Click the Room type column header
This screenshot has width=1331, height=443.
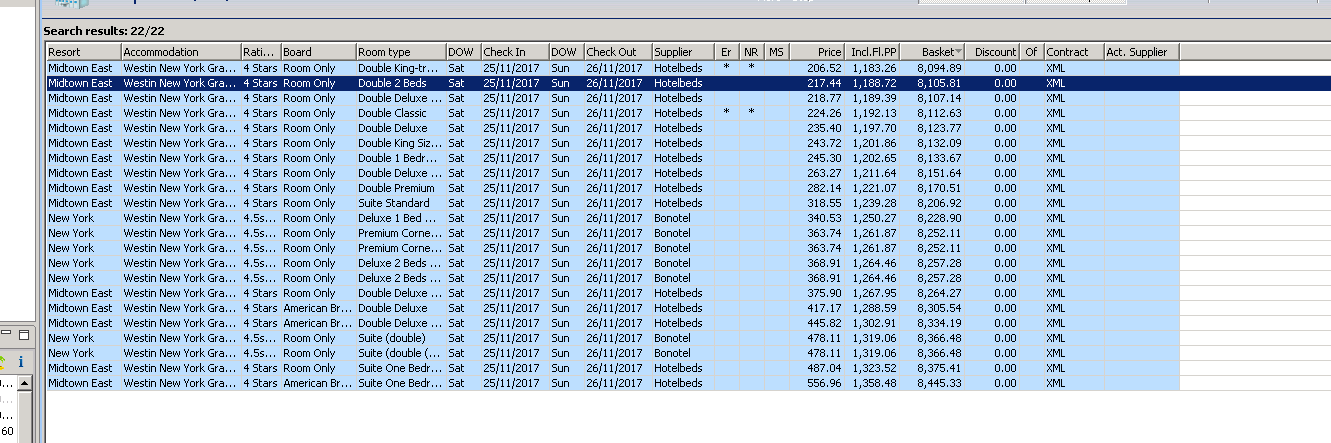click(x=401, y=52)
